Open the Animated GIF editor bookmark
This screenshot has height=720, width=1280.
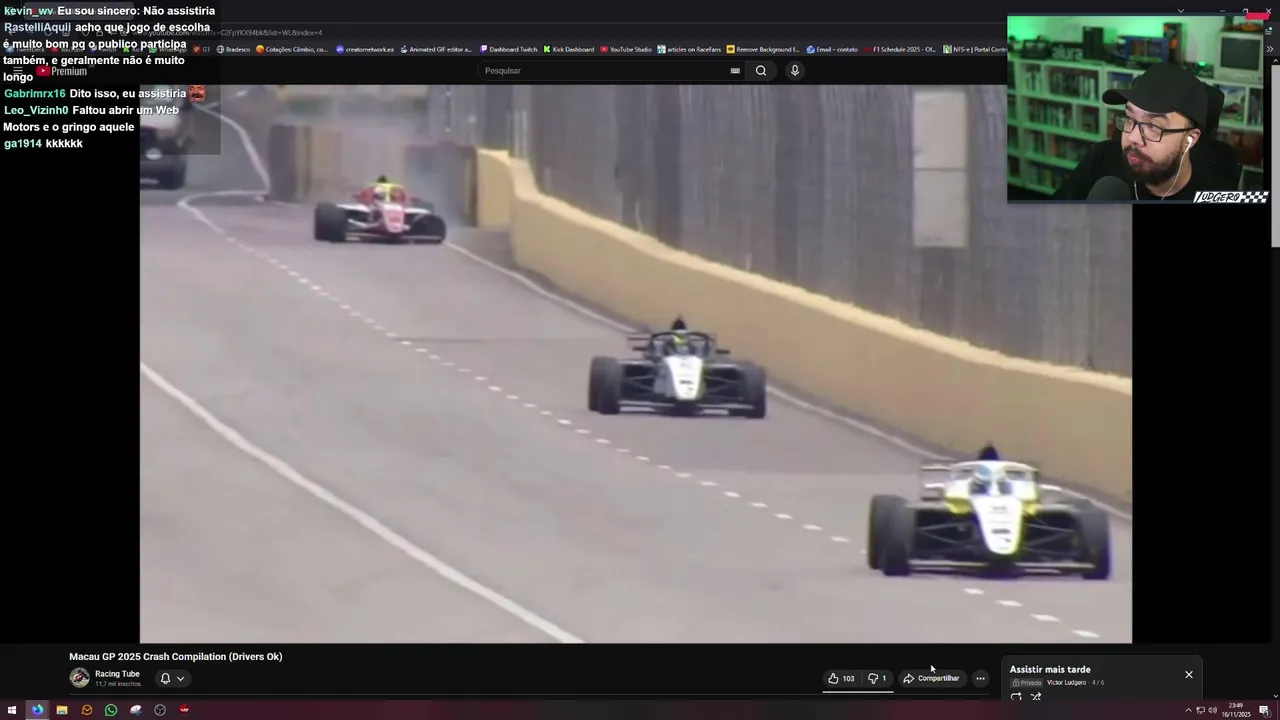point(436,49)
